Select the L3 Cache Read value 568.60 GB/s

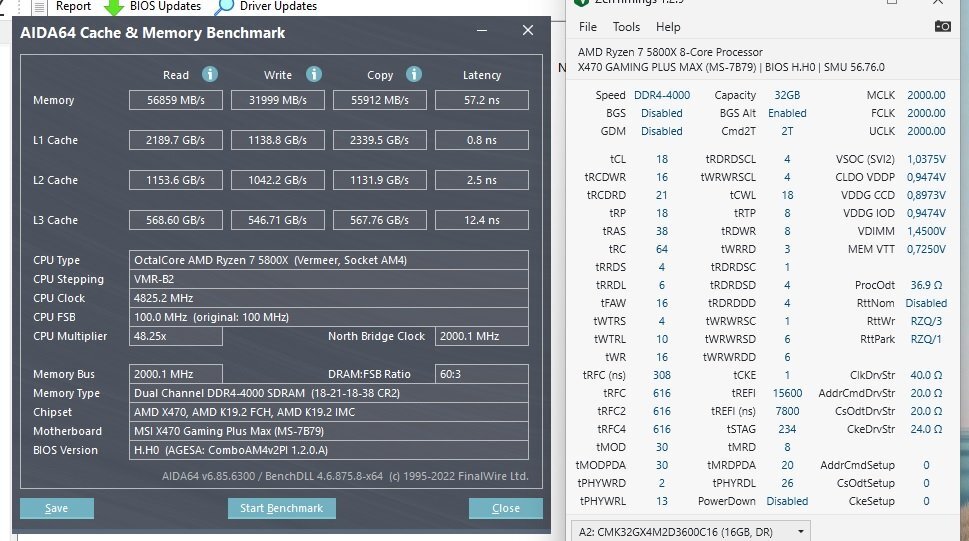click(176, 220)
